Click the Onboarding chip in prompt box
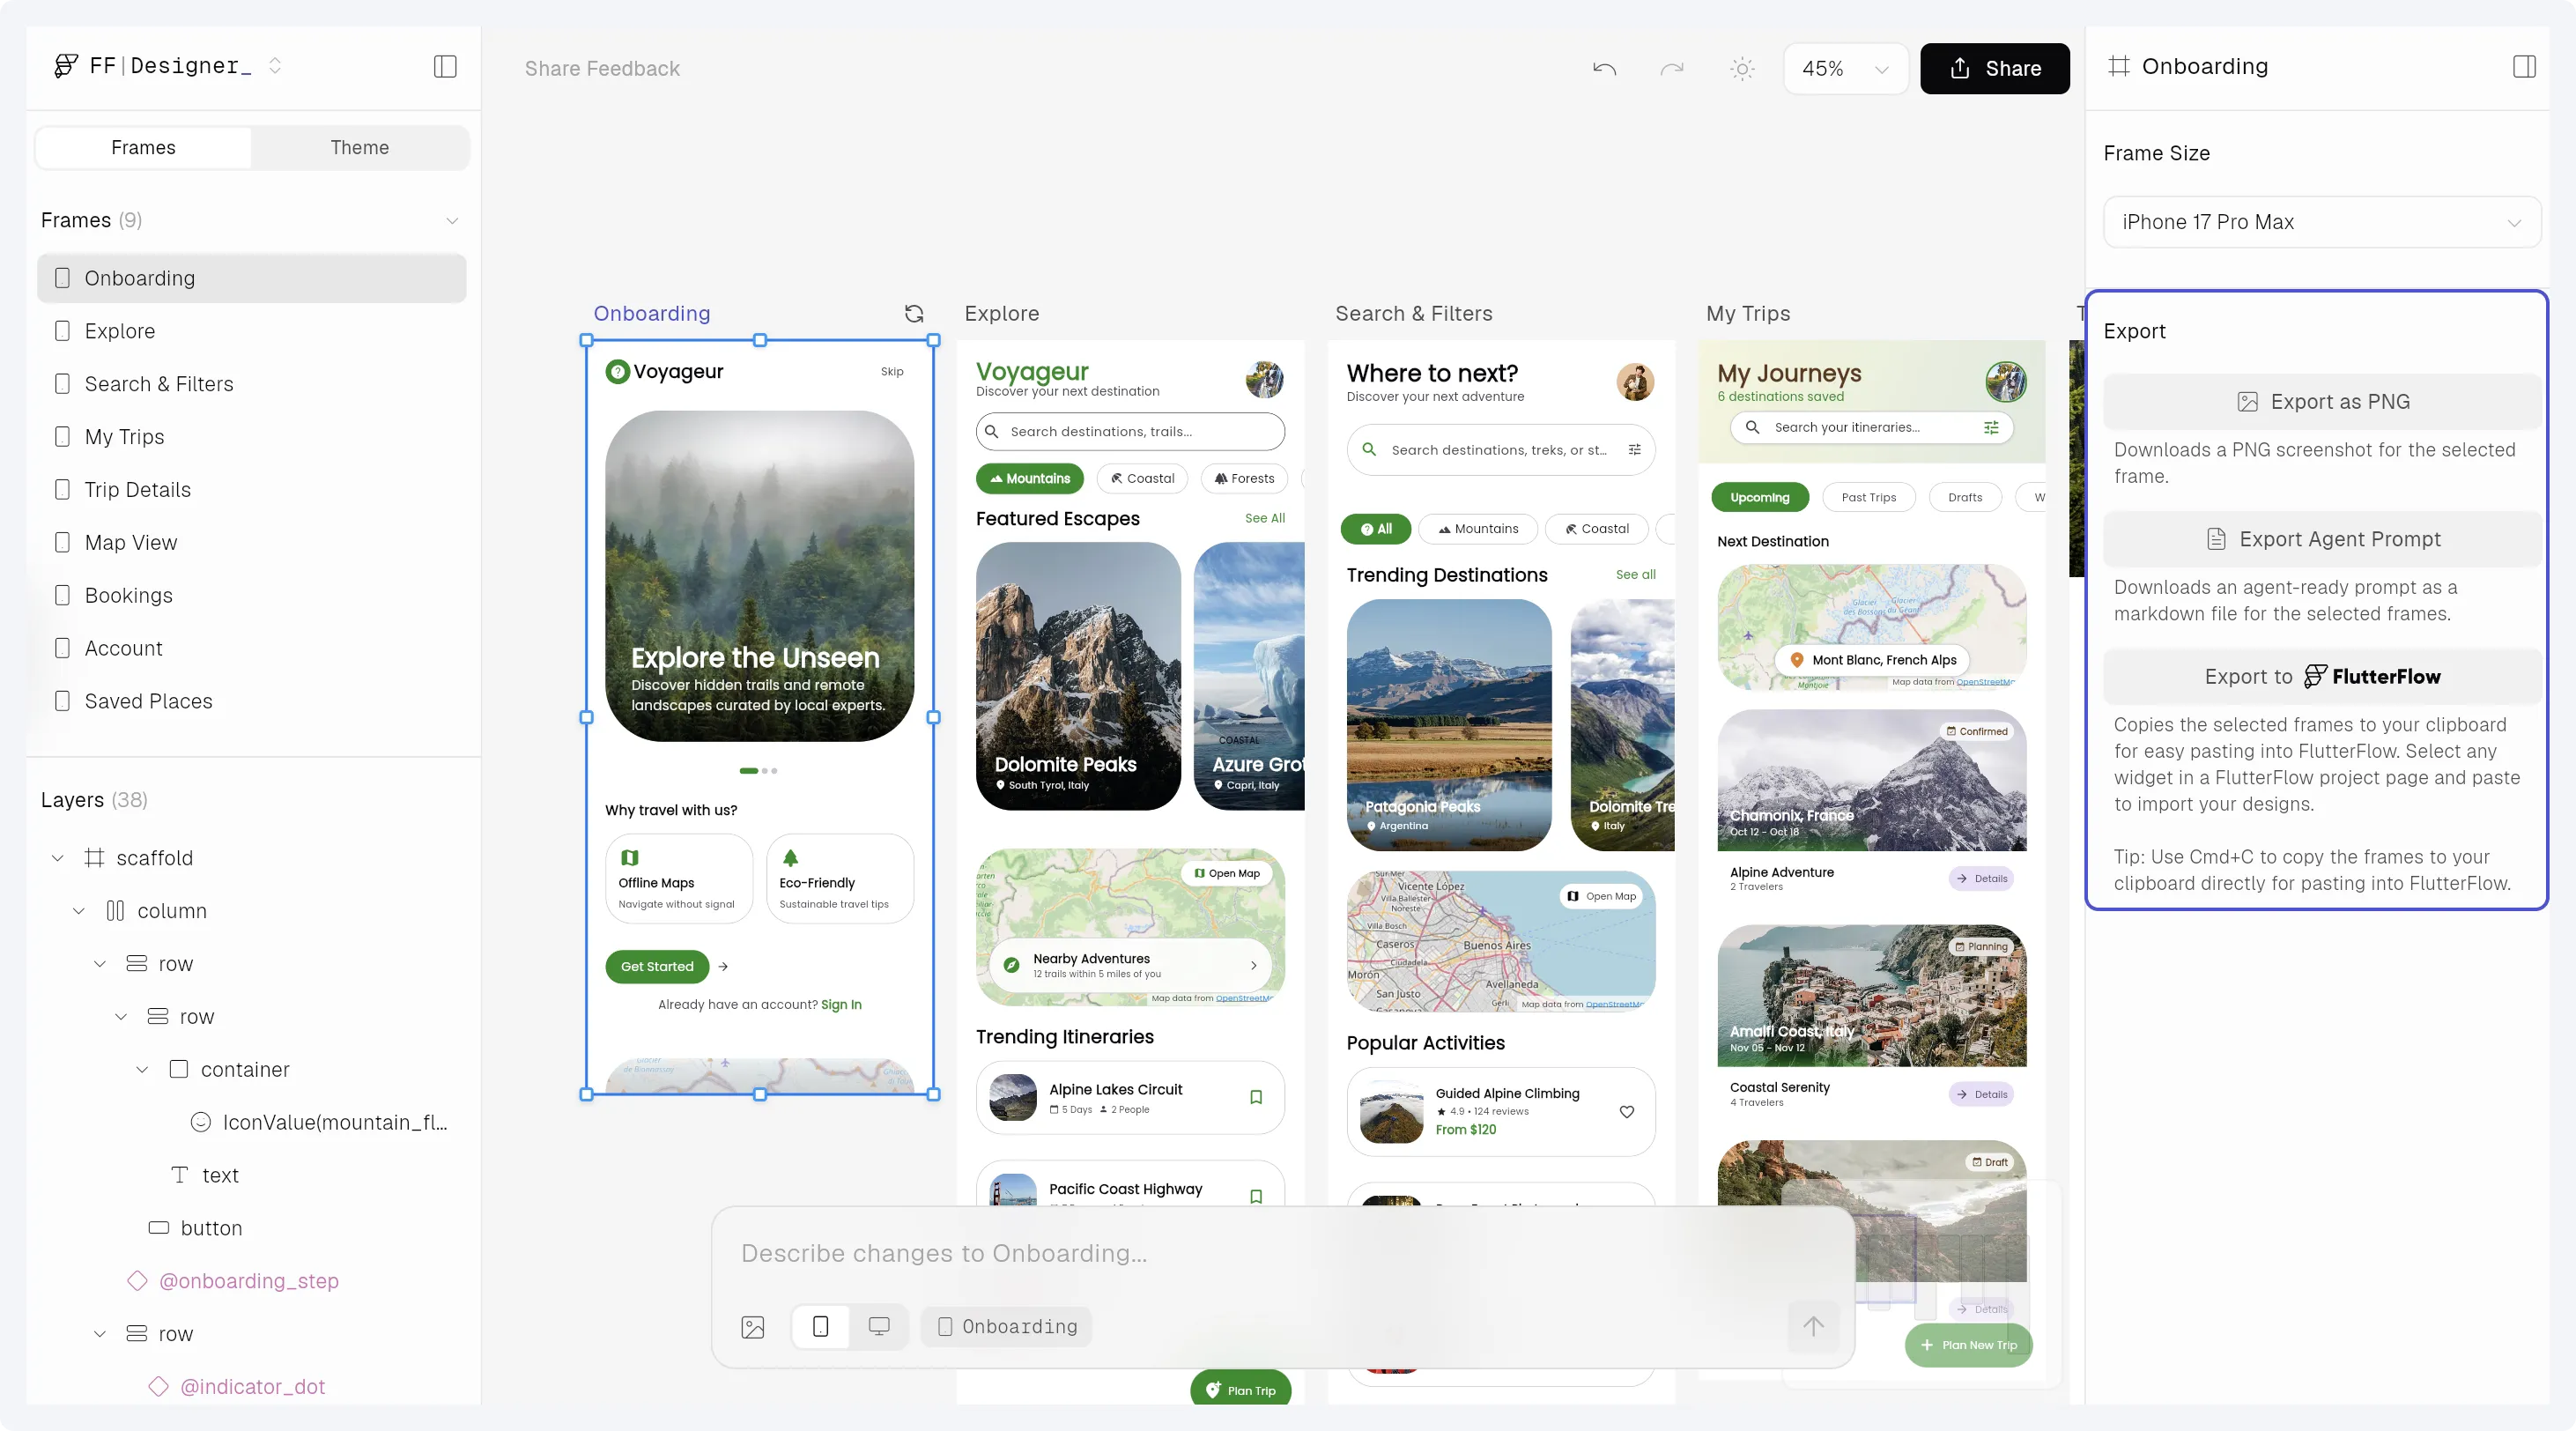 point(1007,1327)
